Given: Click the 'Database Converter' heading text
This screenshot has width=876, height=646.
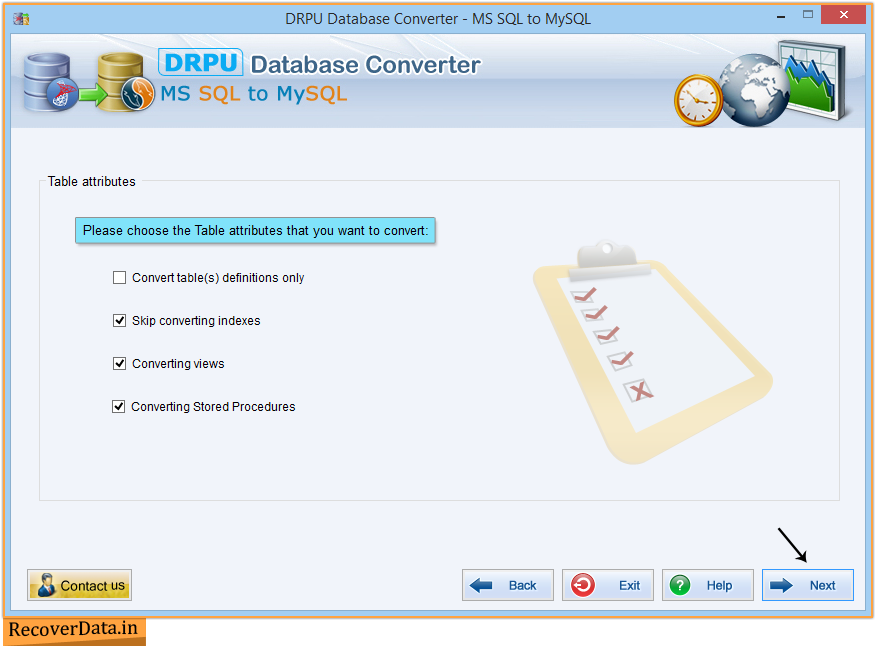Looking at the screenshot, I should pos(365,65).
